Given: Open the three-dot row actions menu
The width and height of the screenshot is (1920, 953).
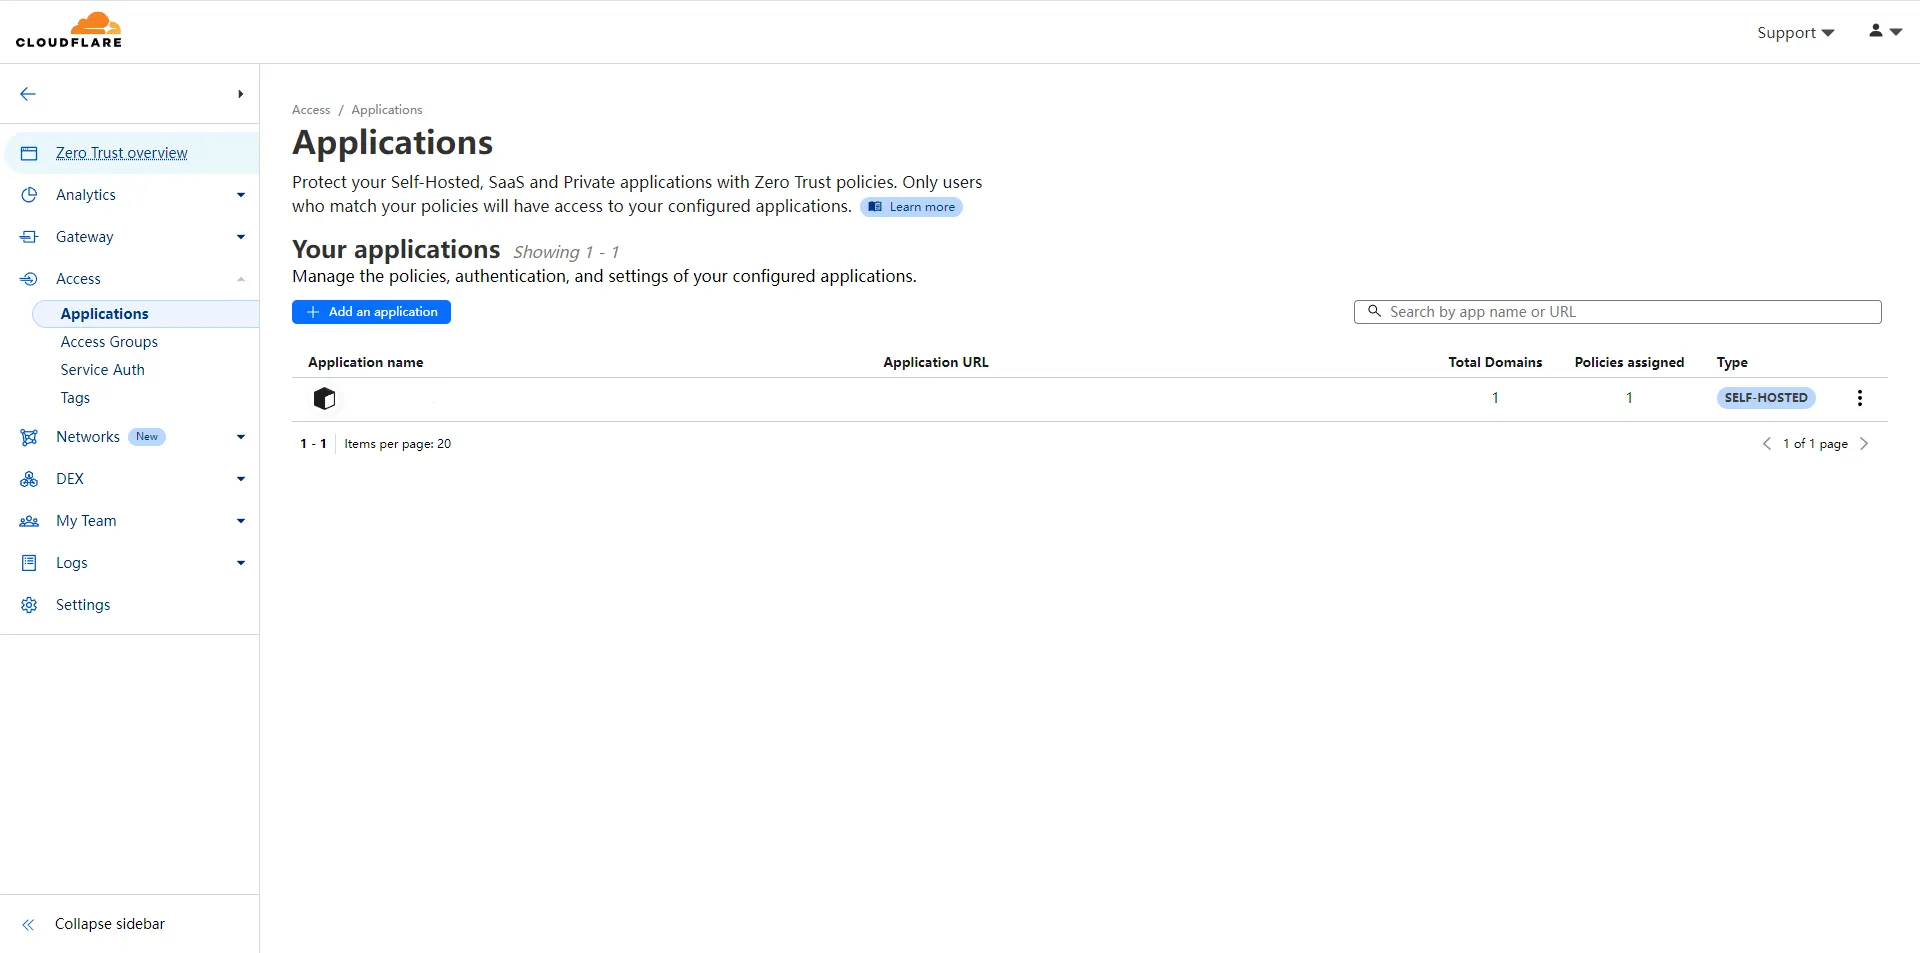Looking at the screenshot, I should click(x=1859, y=398).
